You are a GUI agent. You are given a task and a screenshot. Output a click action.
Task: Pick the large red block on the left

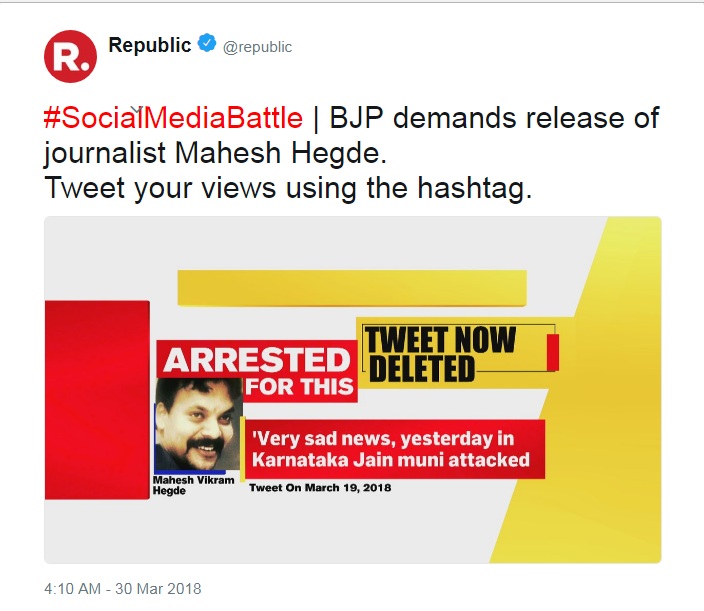[97, 400]
